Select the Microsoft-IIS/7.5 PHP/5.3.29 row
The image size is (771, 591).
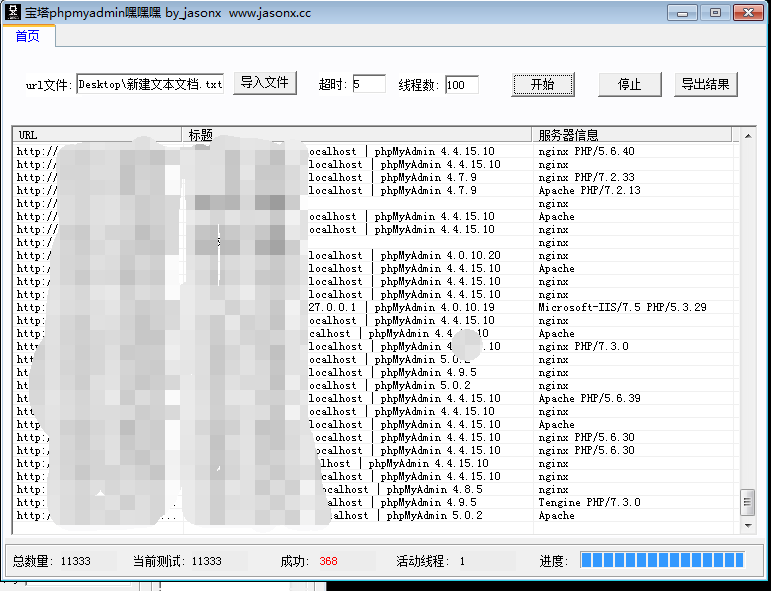coord(622,308)
